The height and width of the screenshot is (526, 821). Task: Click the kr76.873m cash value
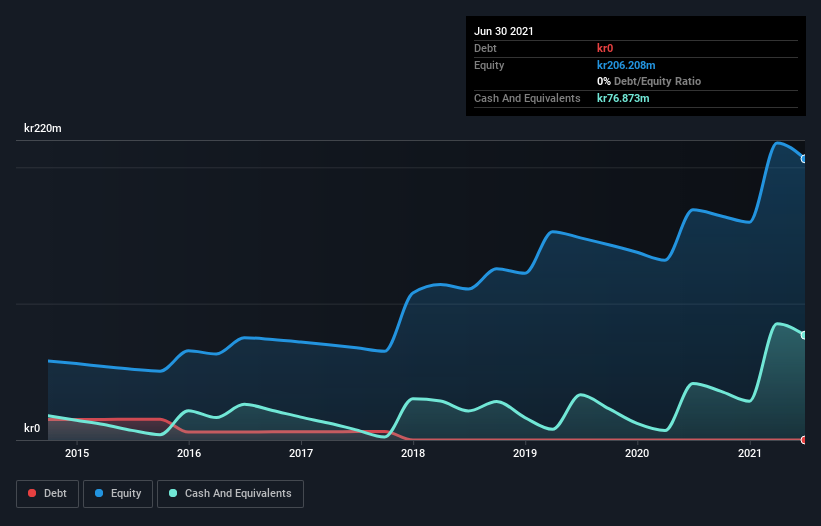click(623, 98)
